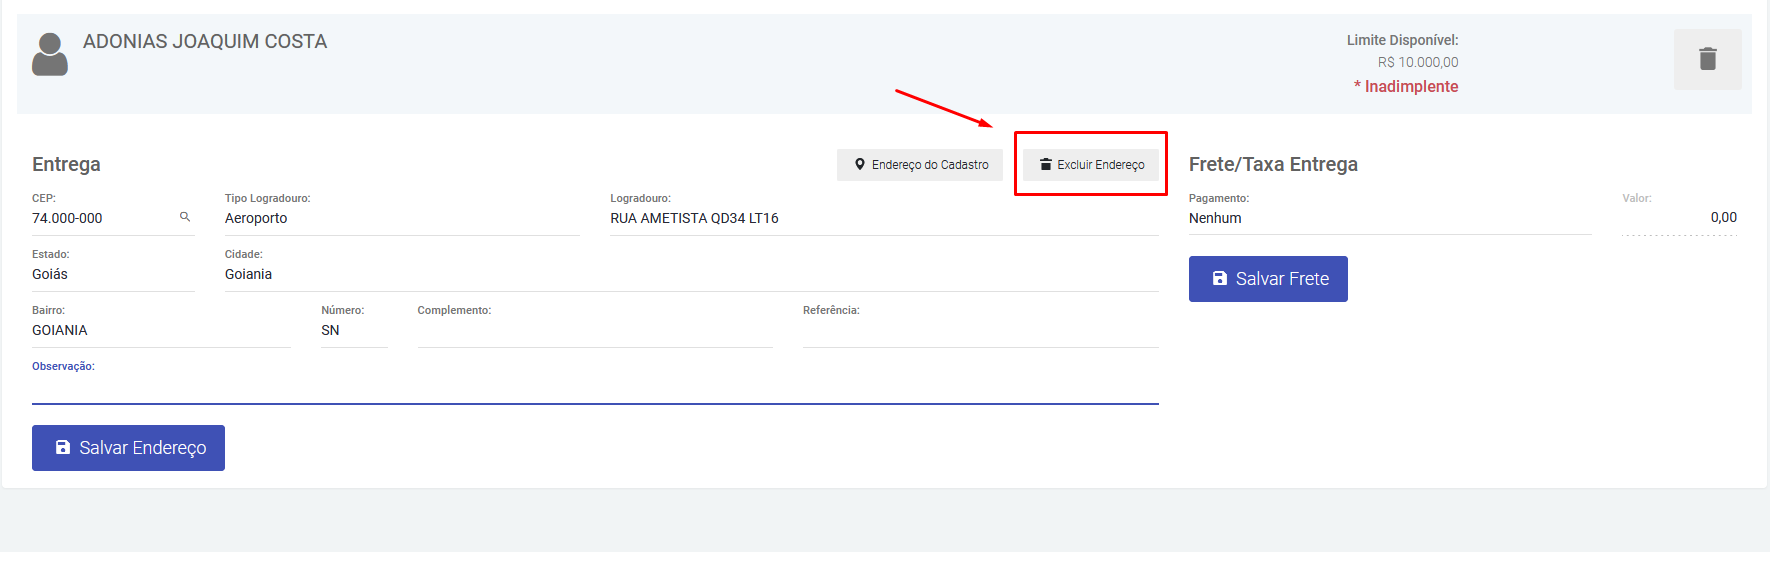Click the CEP search magnifier icon
Viewport: 1773px width, 561px height.
(185, 217)
